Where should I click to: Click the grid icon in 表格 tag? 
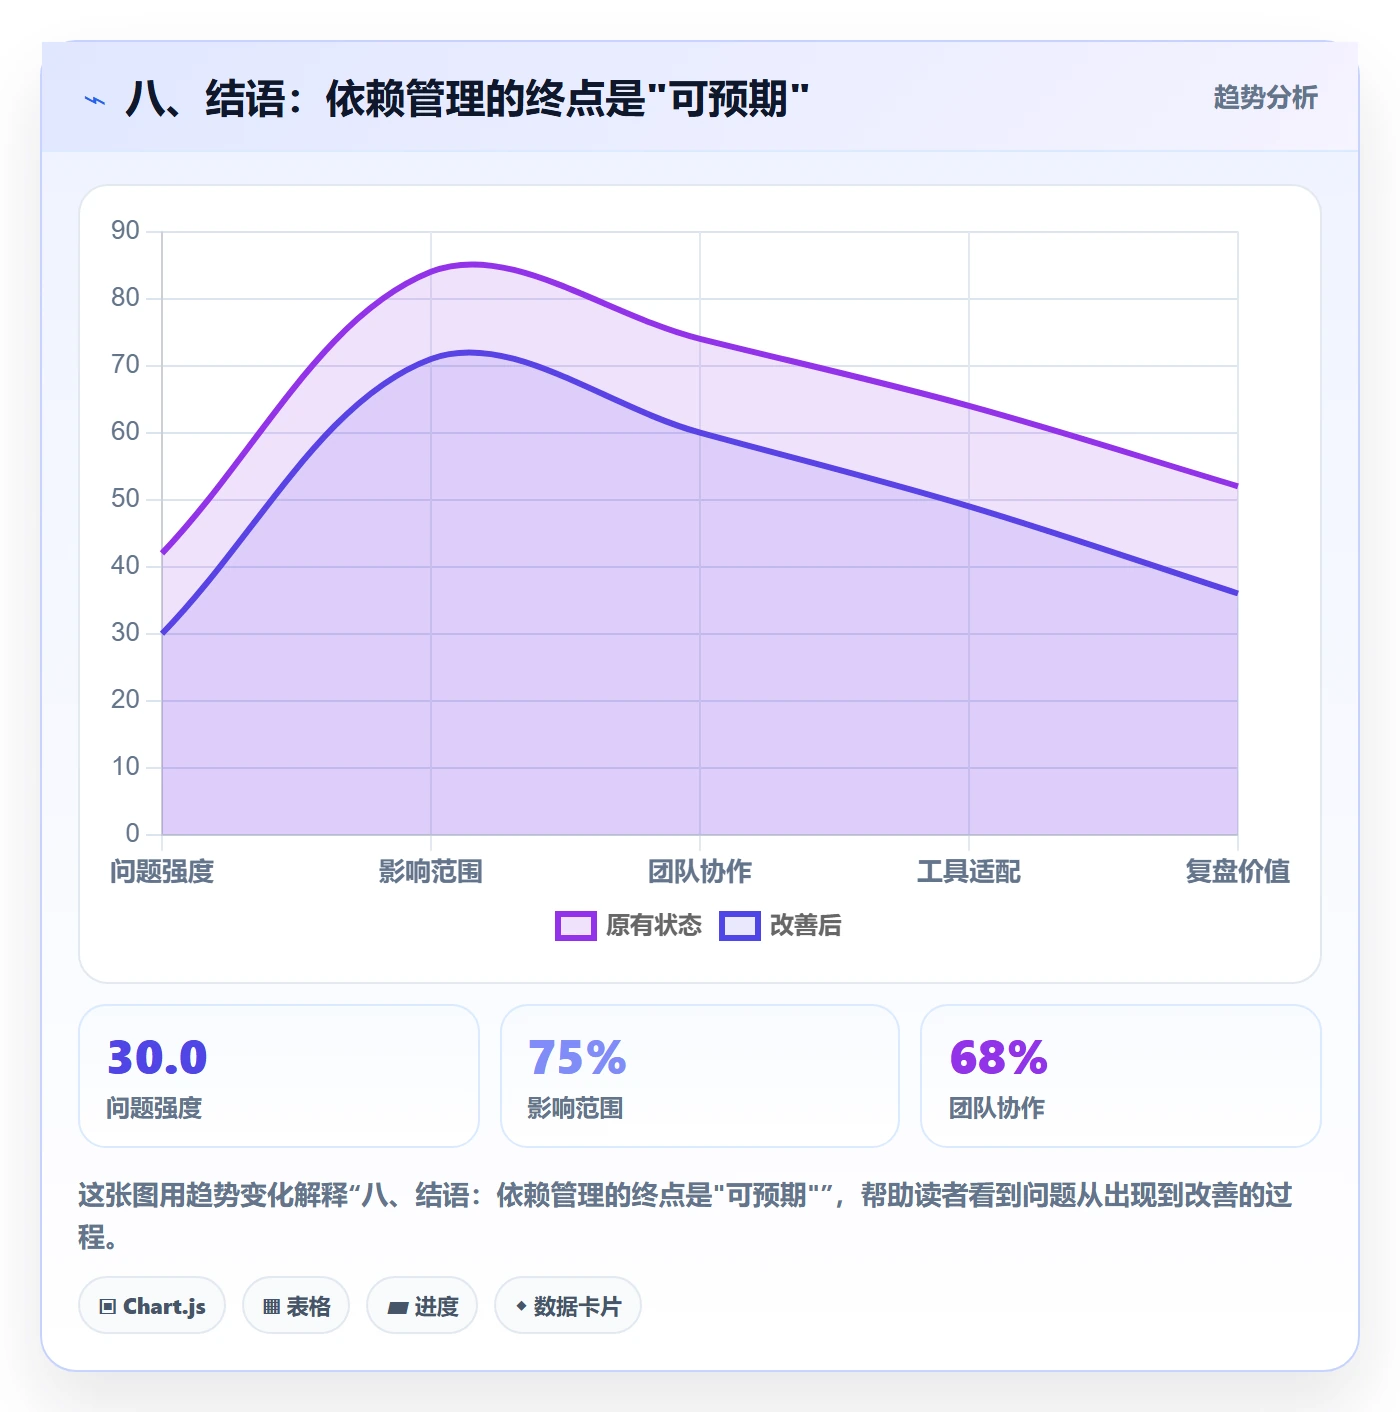[x=271, y=1307]
